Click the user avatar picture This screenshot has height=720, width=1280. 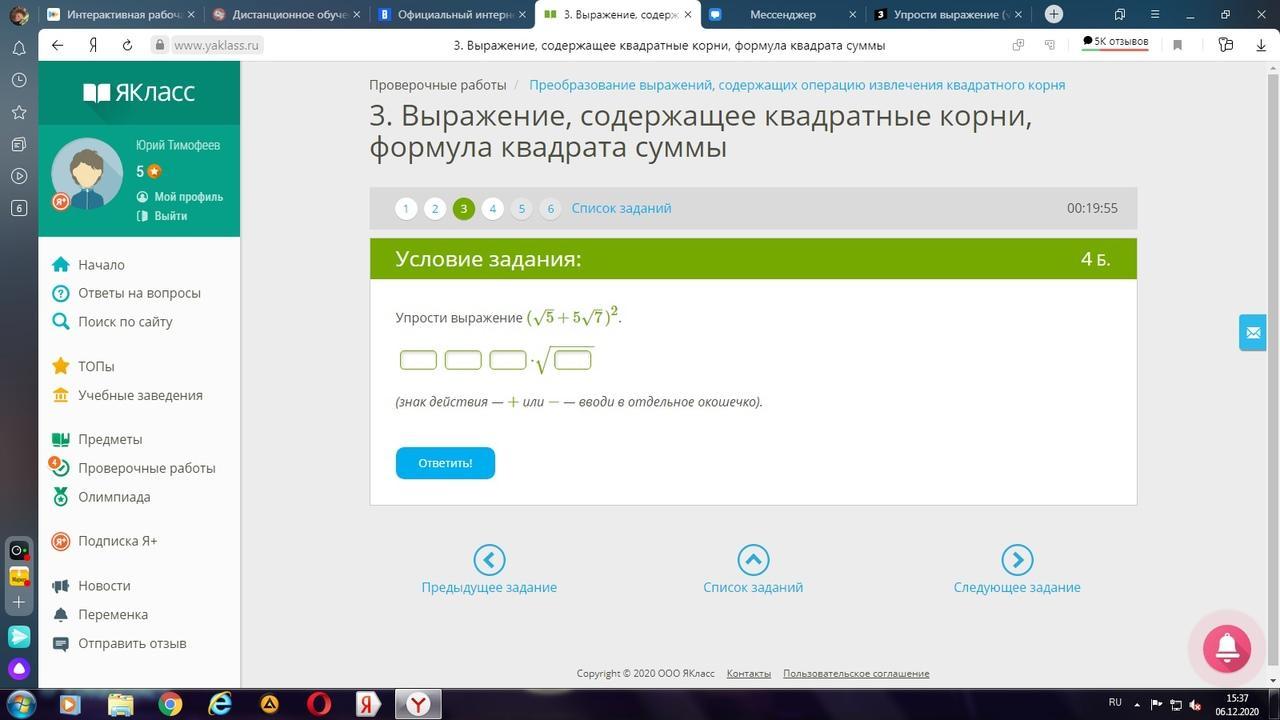87,174
